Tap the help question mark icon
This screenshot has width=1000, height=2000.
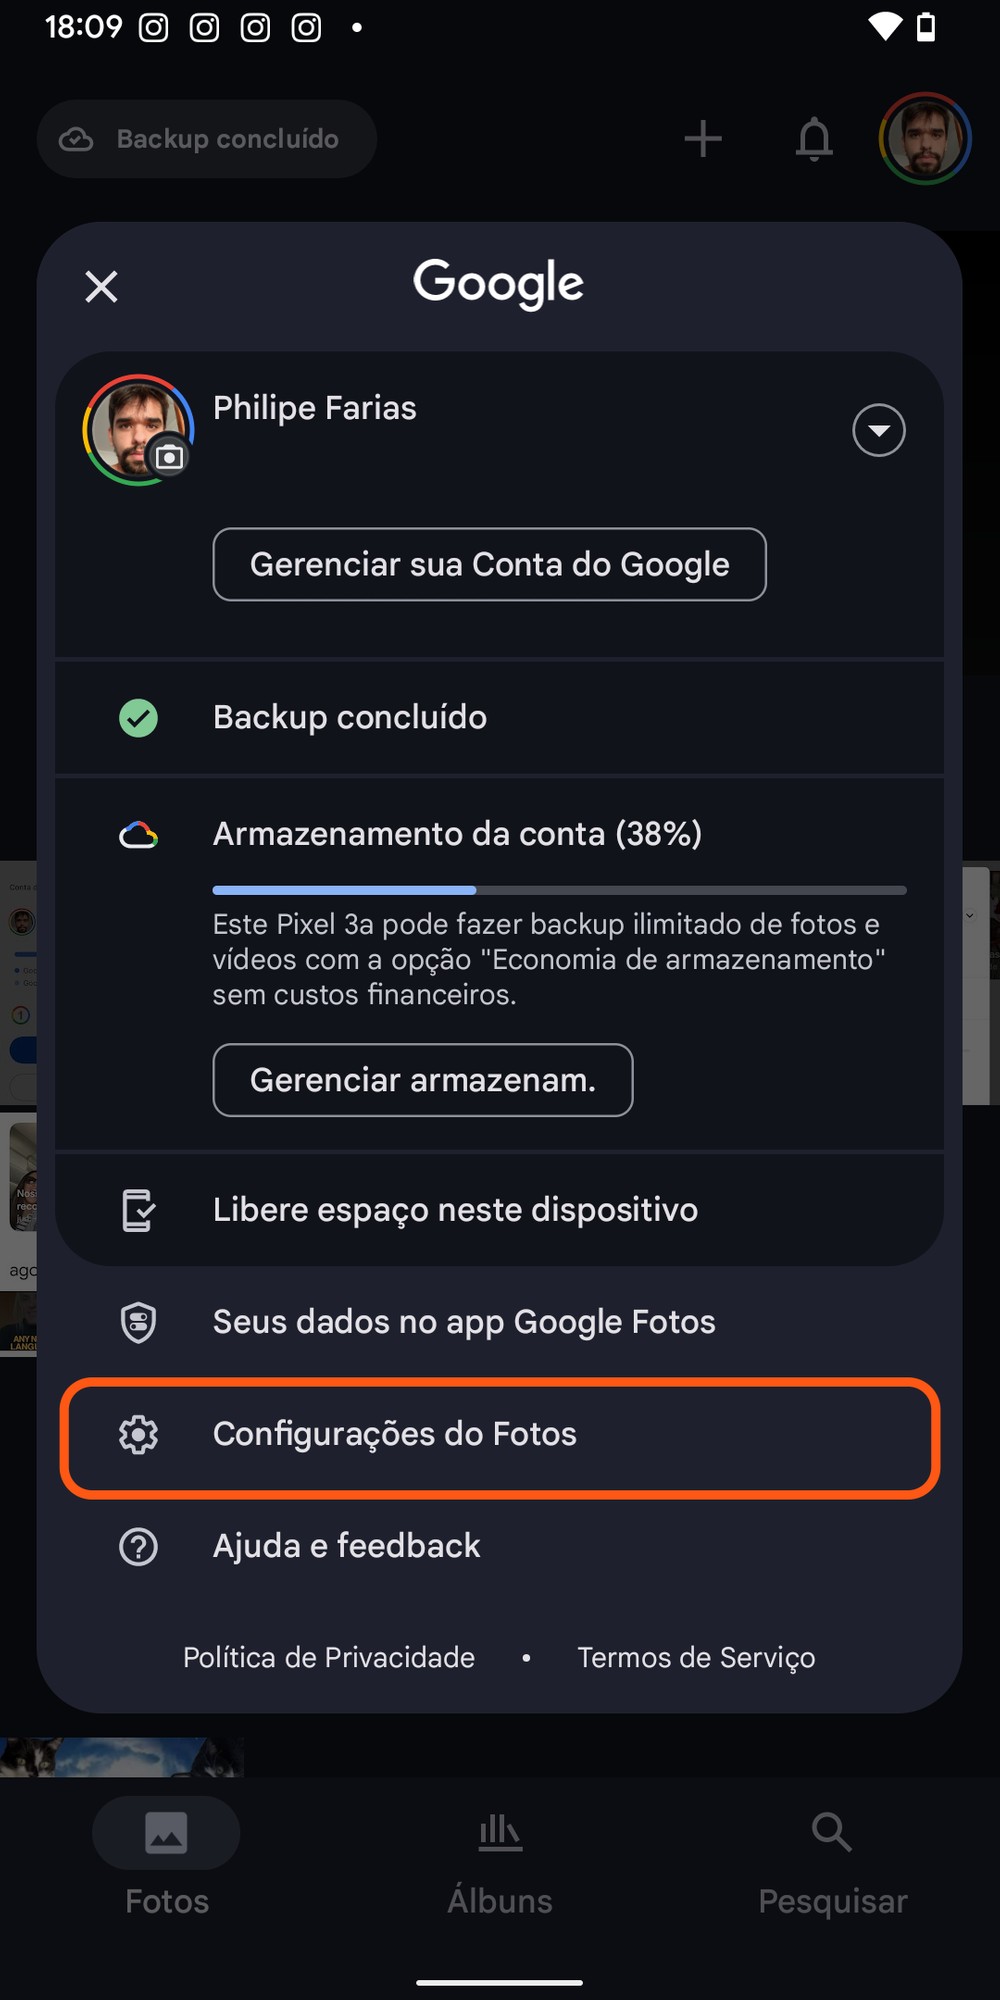coord(138,1546)
